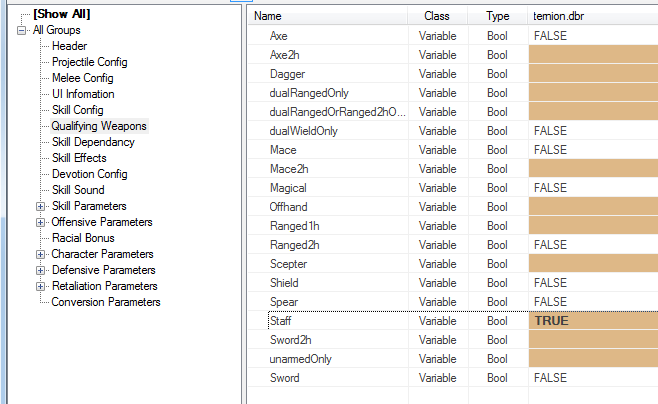Click the Staff TRUE value cell
Screen dimensions: 658x404
[x=593, y=321]
